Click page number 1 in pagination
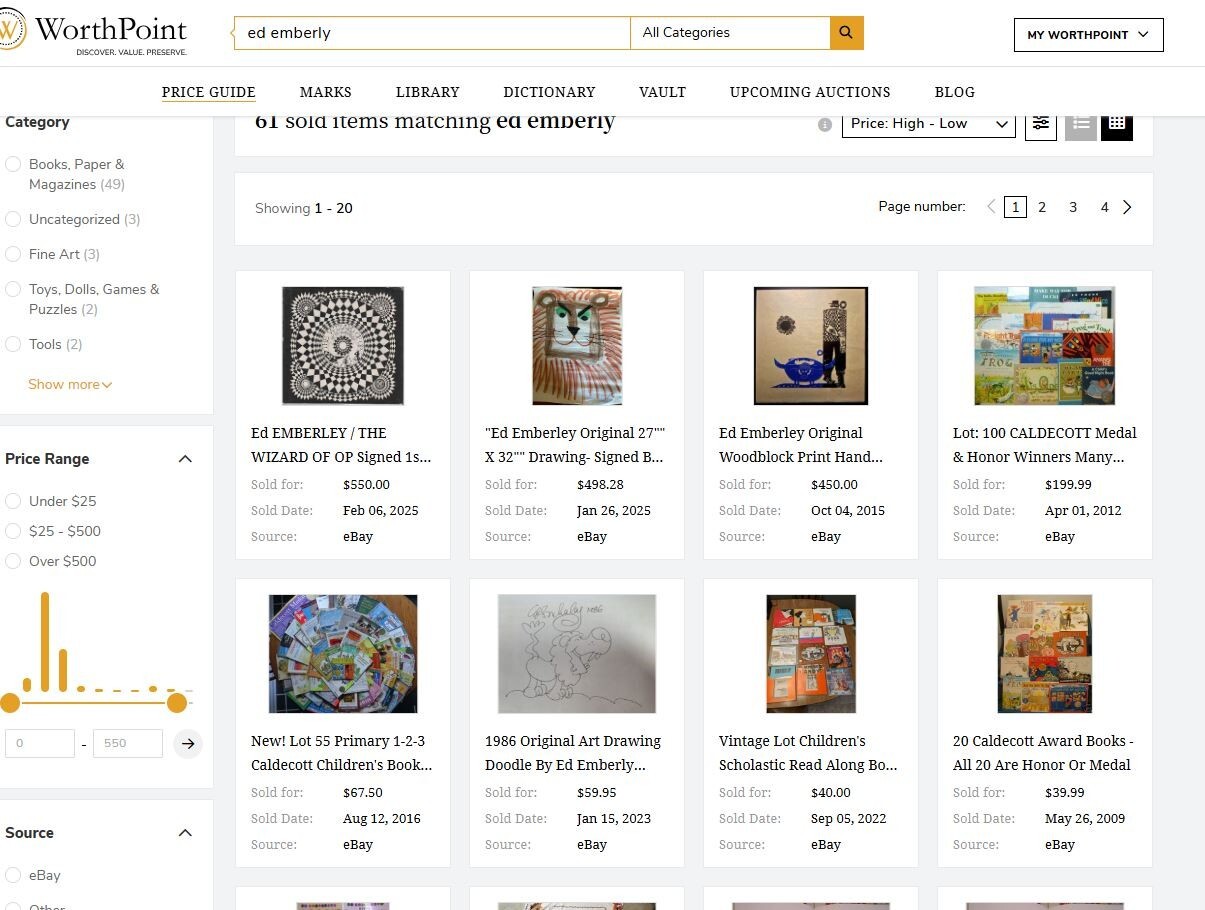 pyautogui.click(x=1015, y=207)
